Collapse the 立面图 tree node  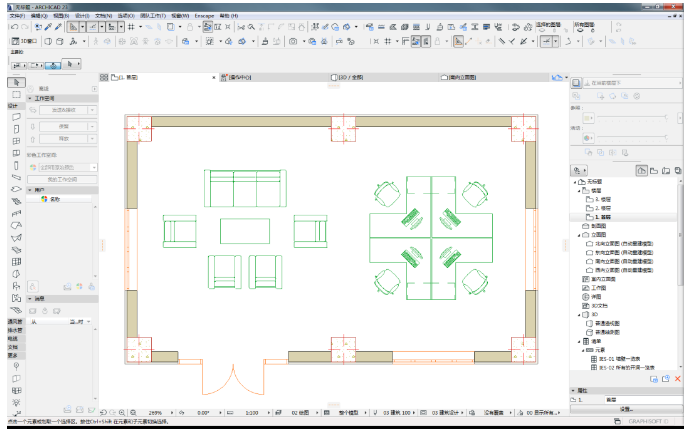tap(579, 235)
